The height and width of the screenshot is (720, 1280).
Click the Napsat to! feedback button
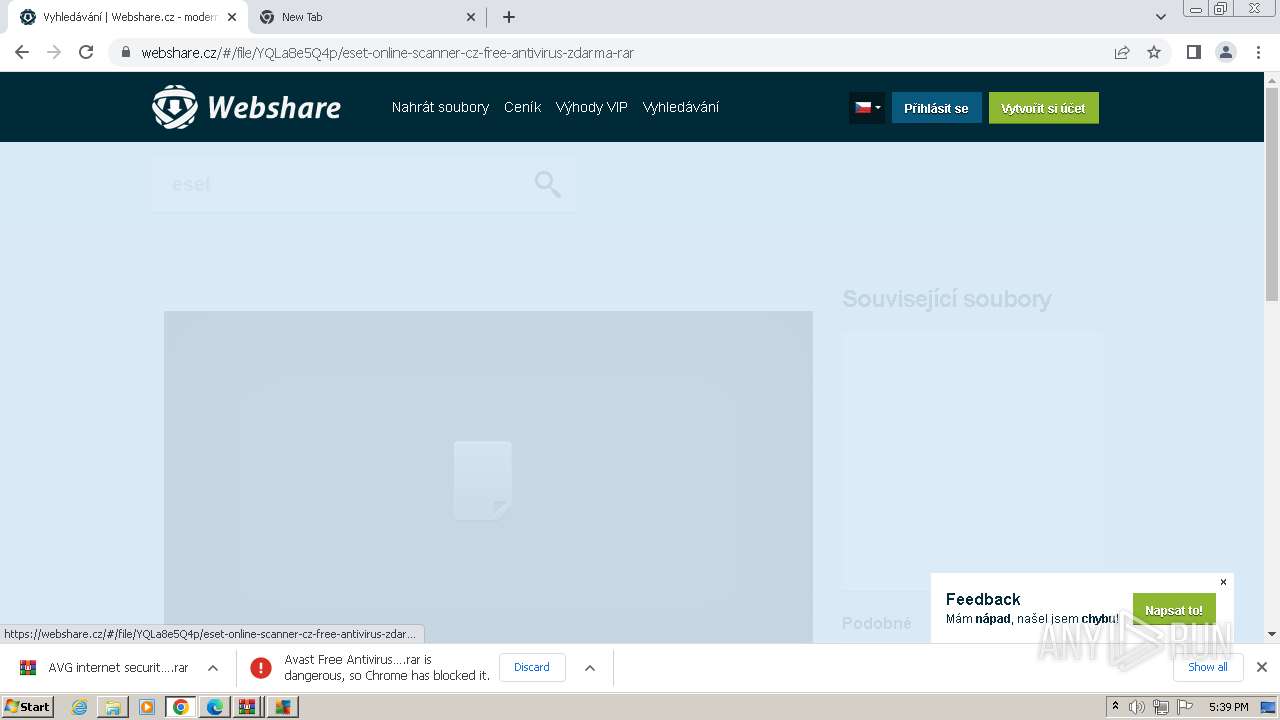pos(1174,610)
